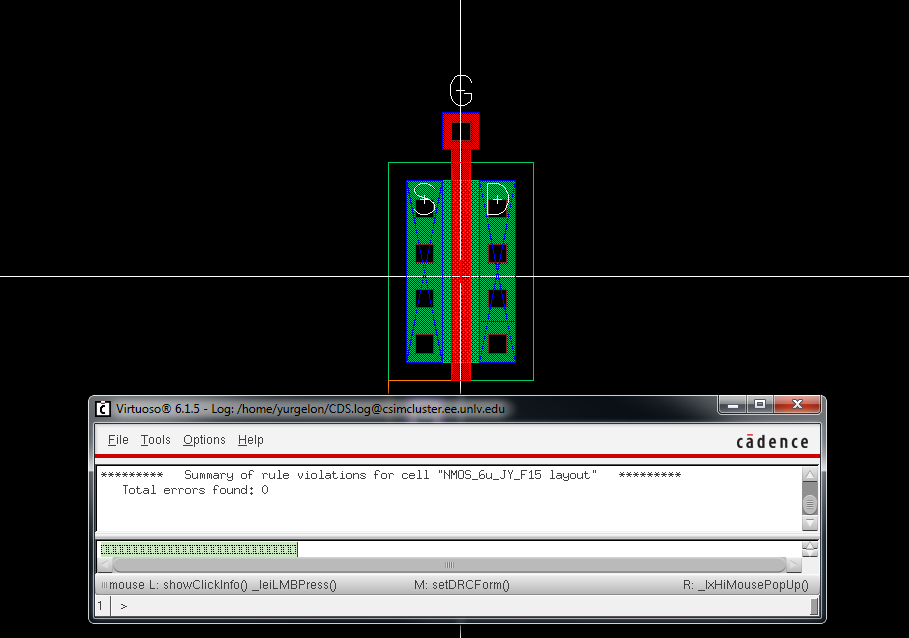
Task: Click the bottom-left source contact square
Action: (x=424, y=343)
